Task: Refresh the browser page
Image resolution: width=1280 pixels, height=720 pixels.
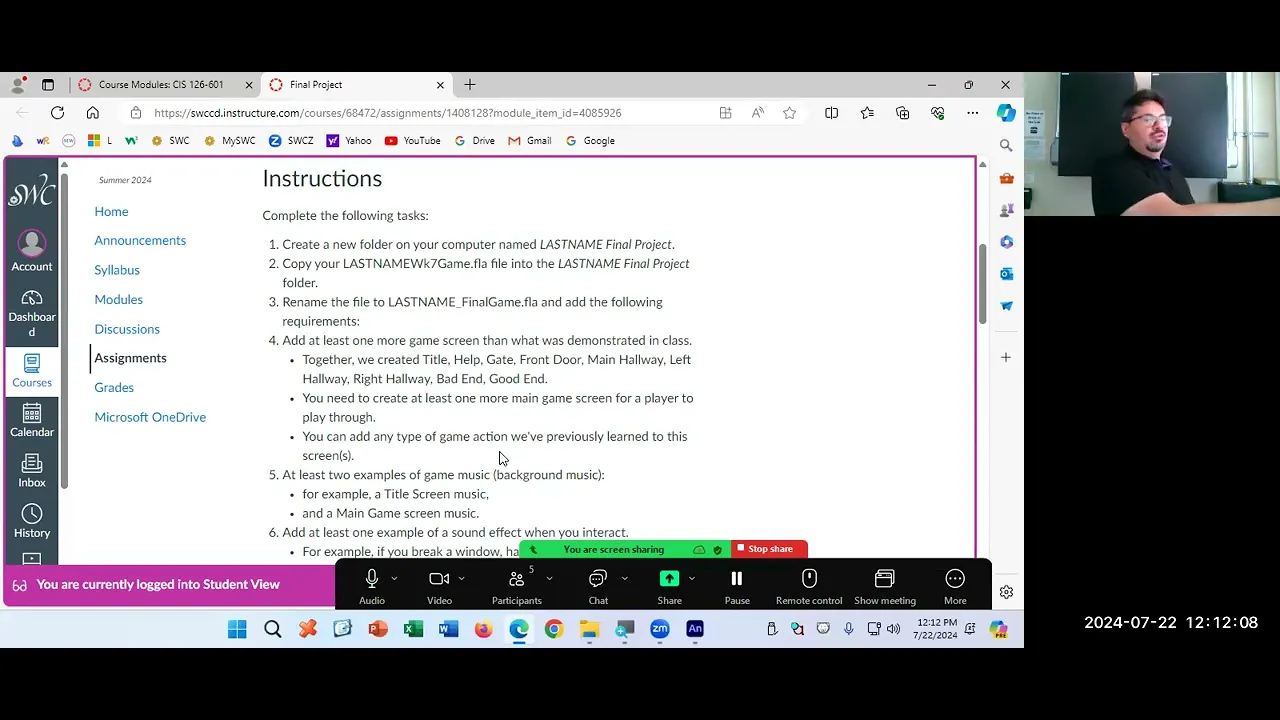Action: tap(58, 113)
